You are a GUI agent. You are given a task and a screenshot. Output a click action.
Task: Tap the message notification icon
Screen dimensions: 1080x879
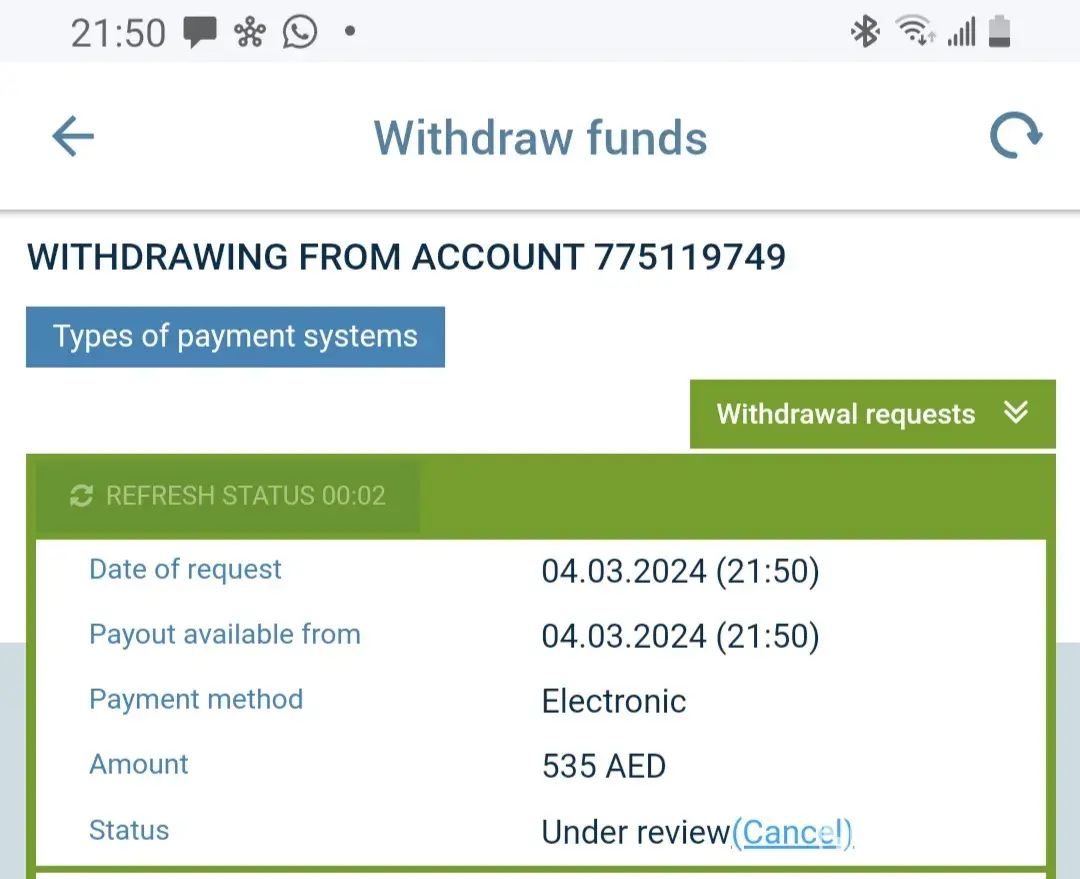tap(200, 33)
